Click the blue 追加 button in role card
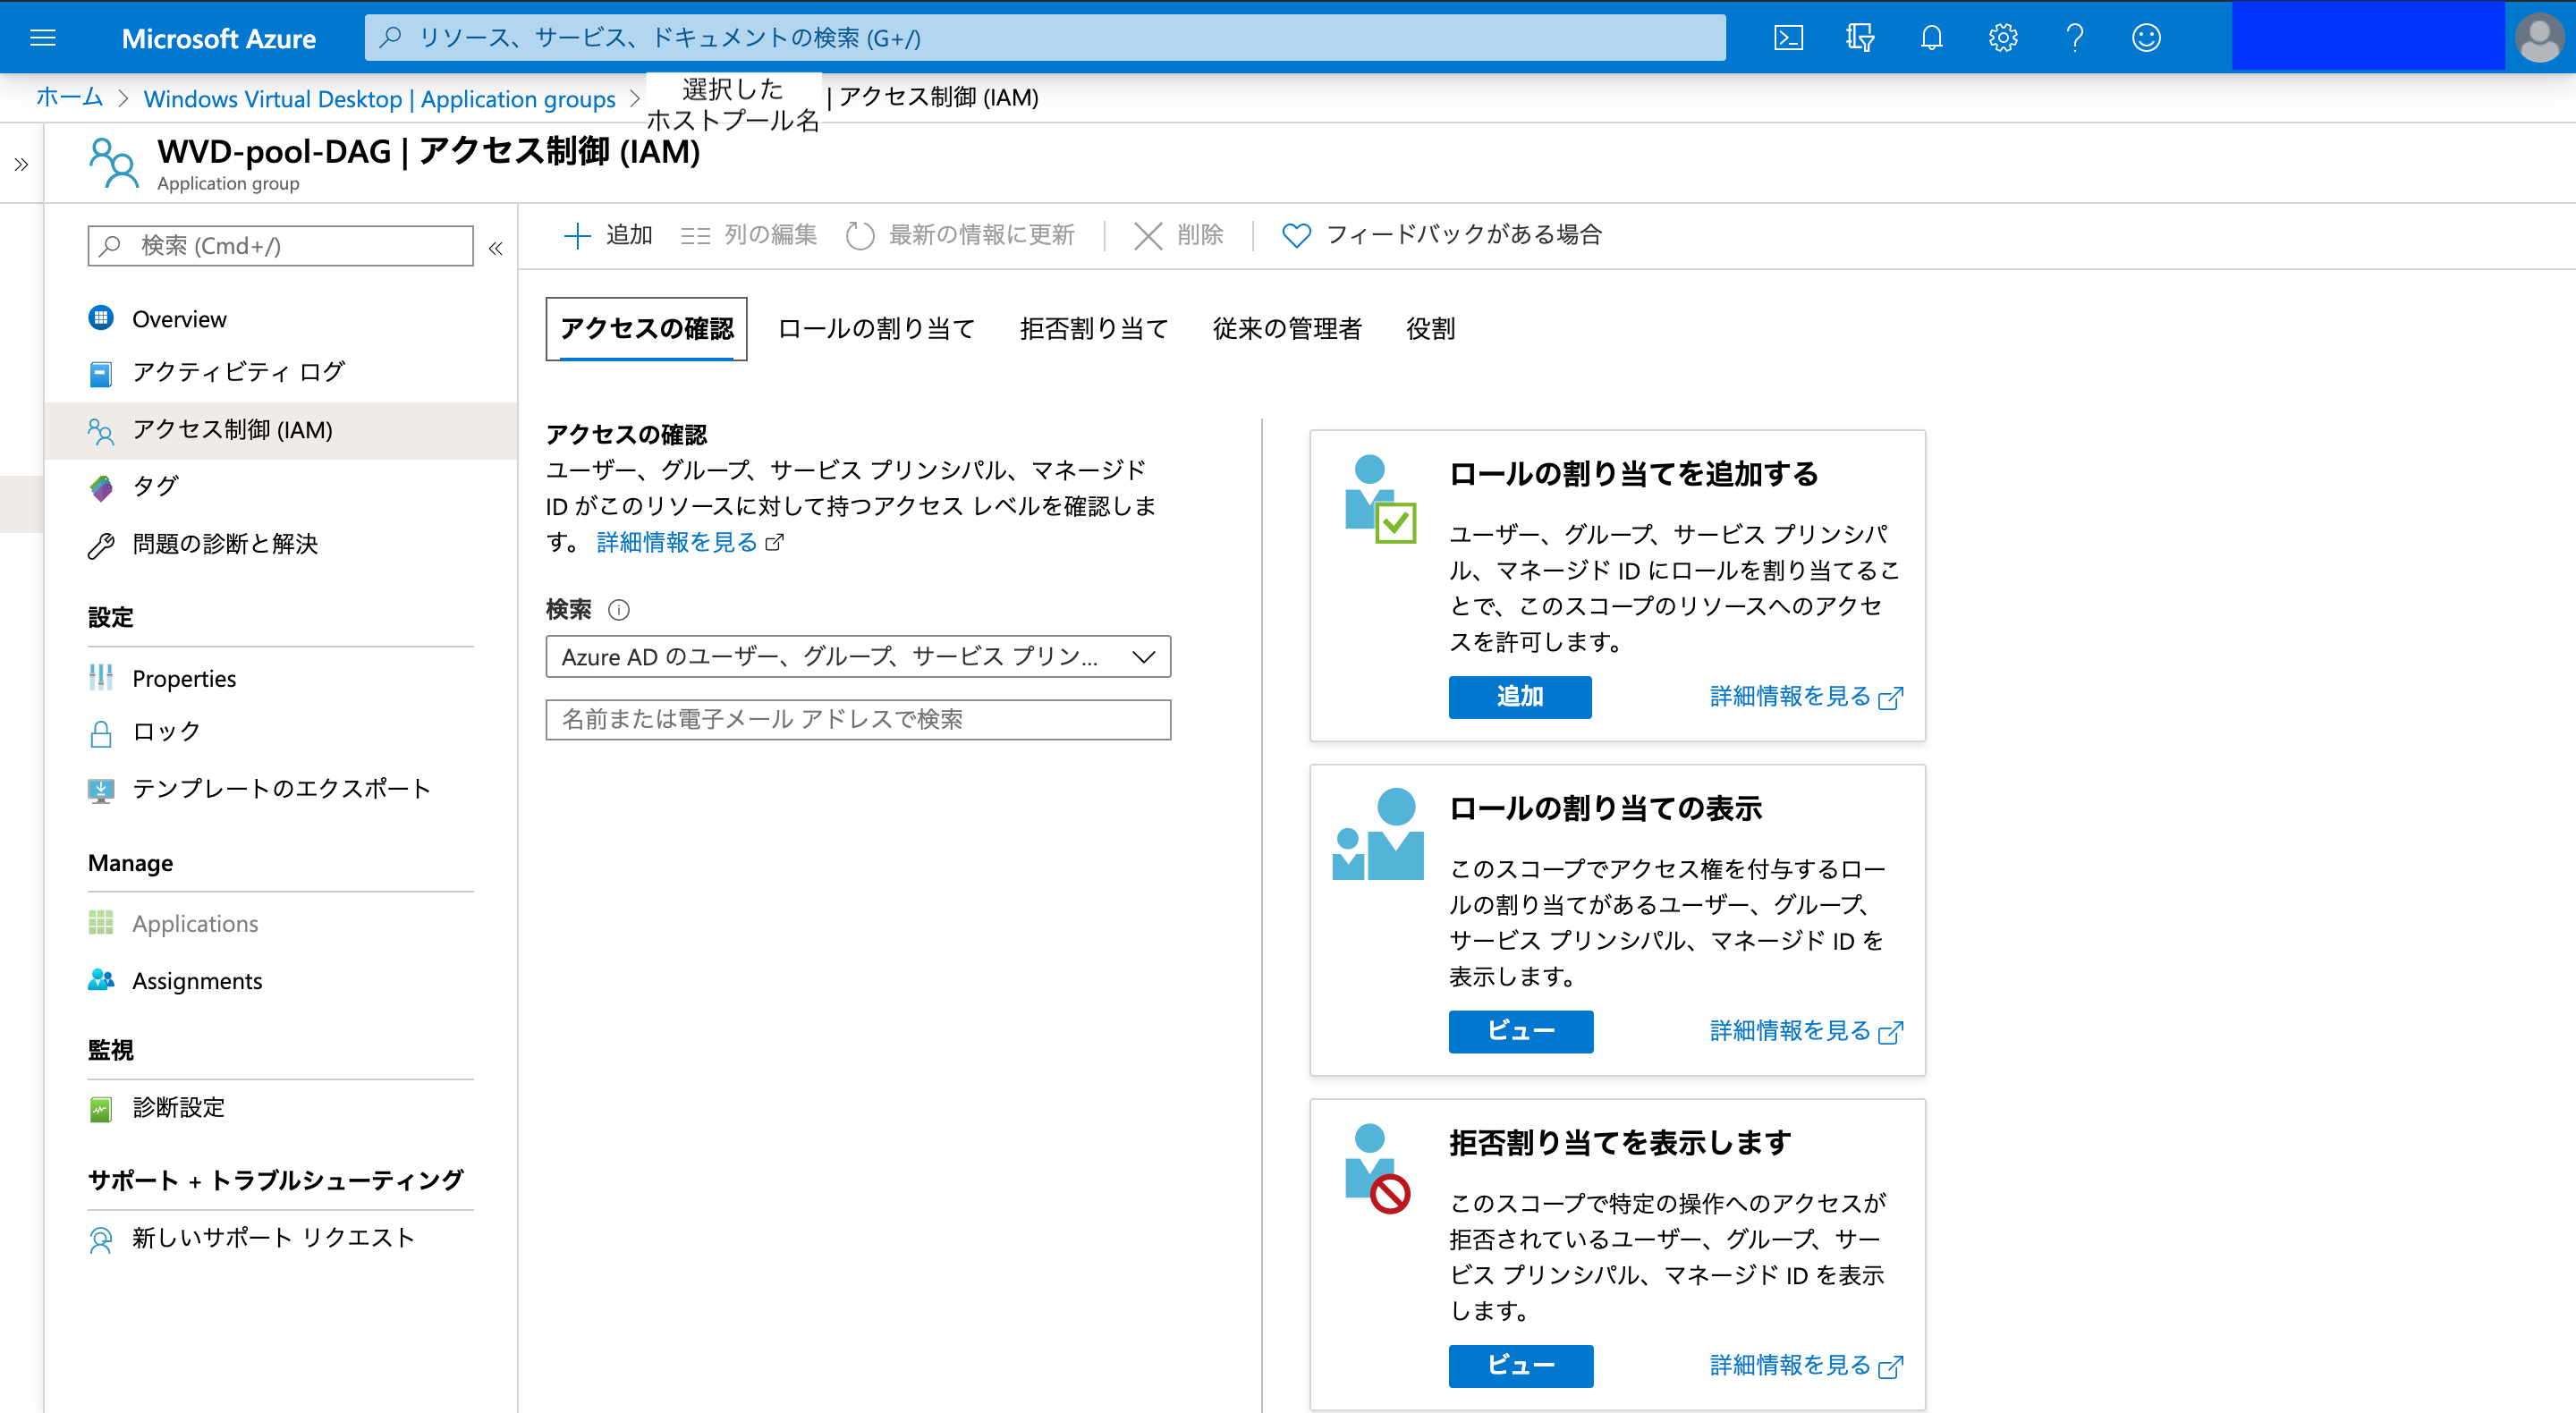The width and height of the screenshot is (2576, 1413). pyautogui.click(x=1519, y=697)
